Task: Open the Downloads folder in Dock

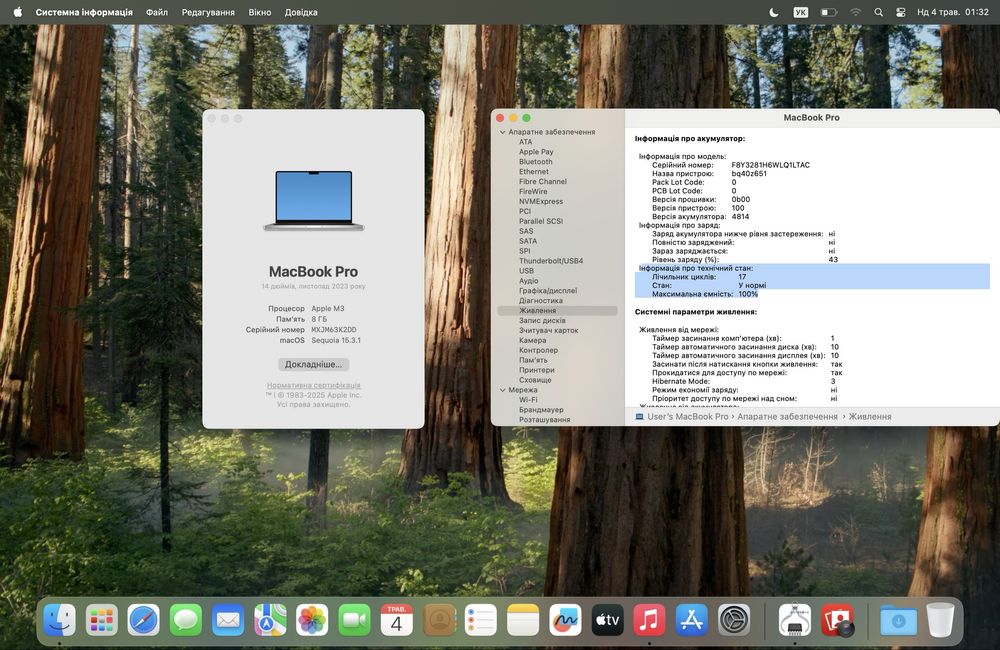Action: (x=898, y=619)
